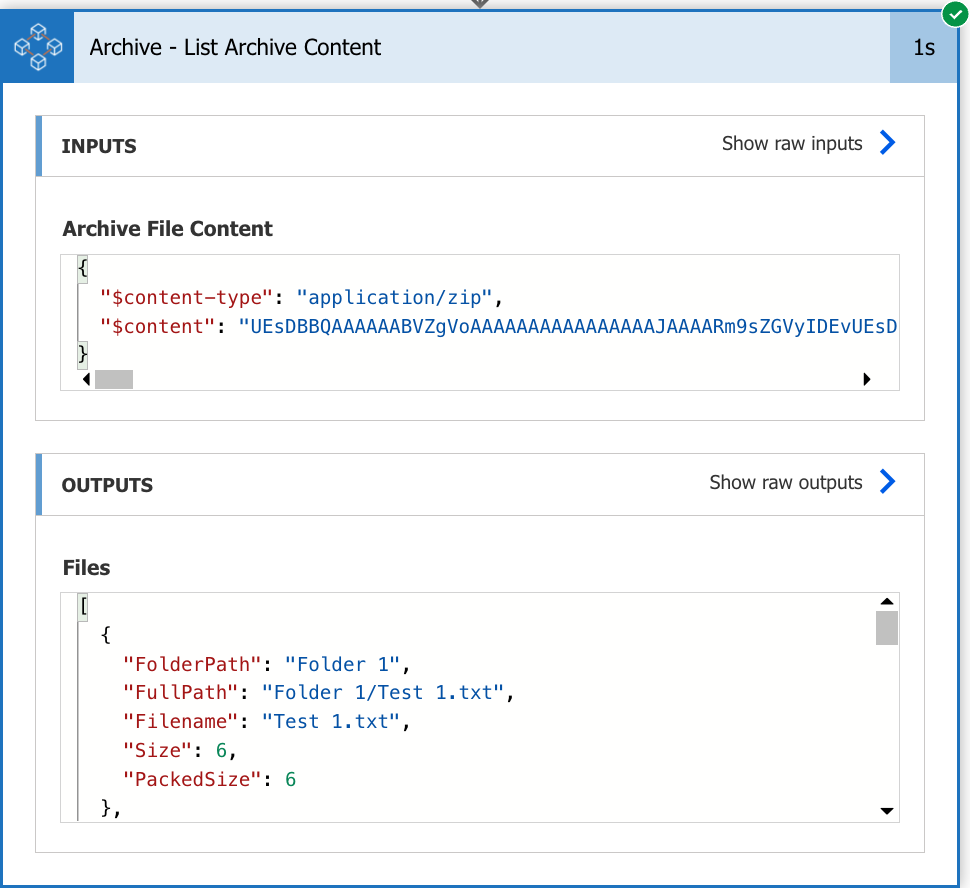Click left scroll arrow in Archive File Content
The height and width of the screenshot is (888, 970).
click(87, 379)
